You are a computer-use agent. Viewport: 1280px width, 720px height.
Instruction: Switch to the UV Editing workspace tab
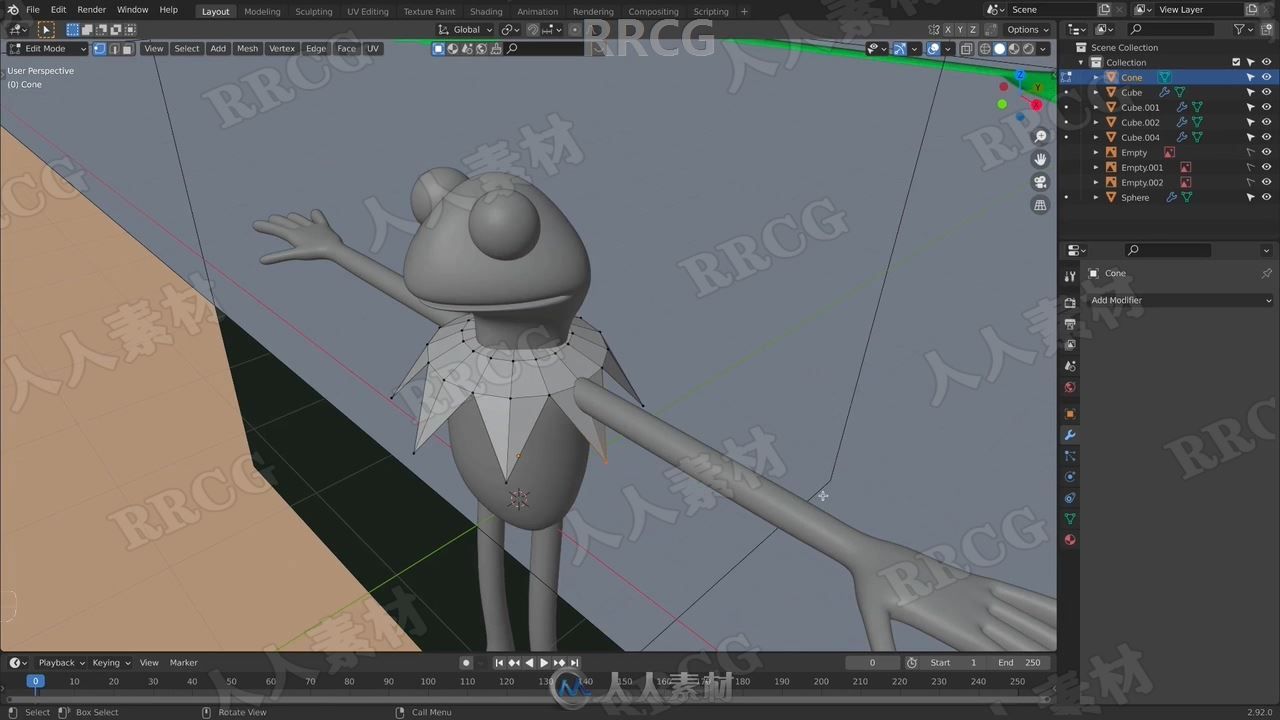tap(367, 12)
